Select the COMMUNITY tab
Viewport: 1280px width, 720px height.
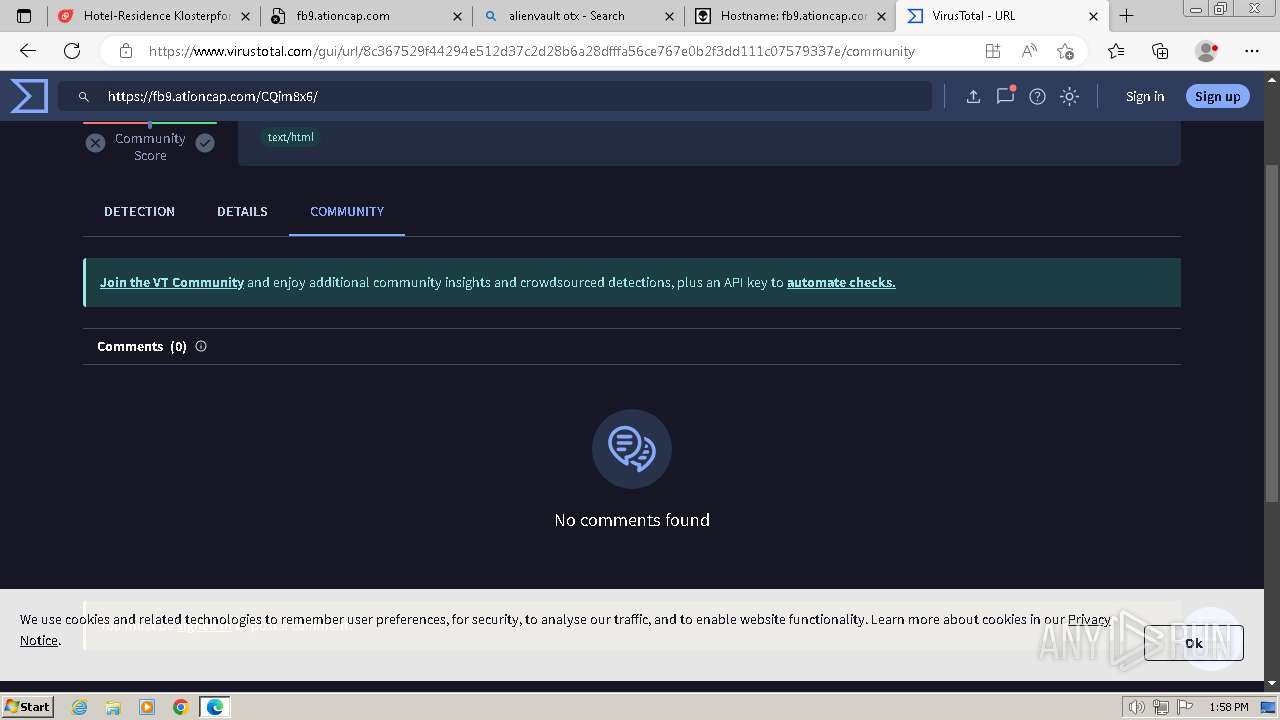[x=347, y=211]
